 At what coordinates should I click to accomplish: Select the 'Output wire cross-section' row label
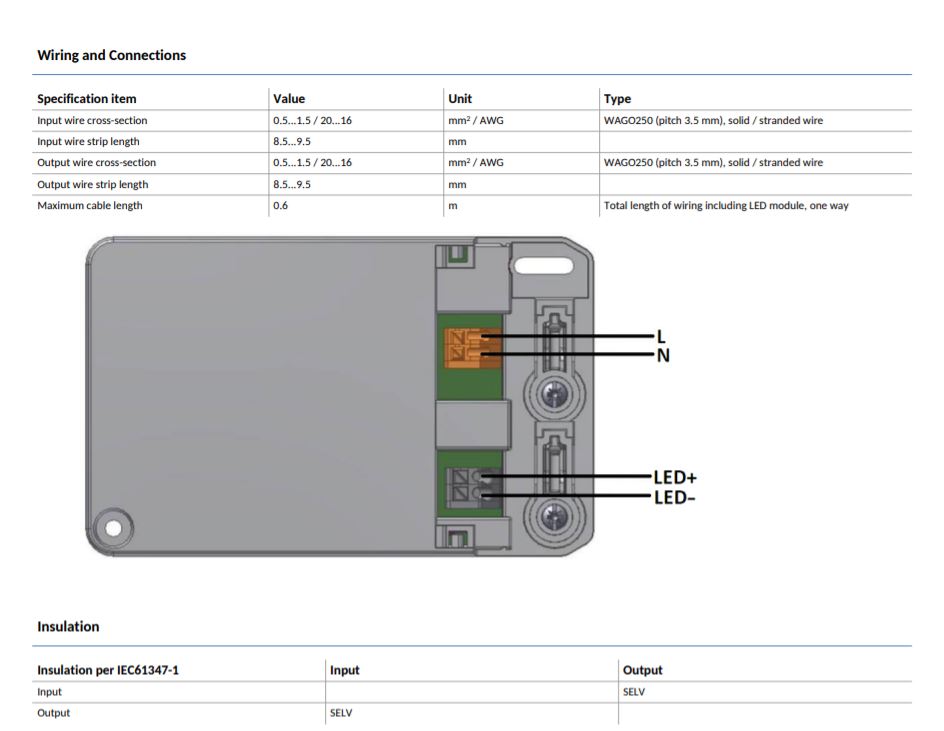[96, 163]
